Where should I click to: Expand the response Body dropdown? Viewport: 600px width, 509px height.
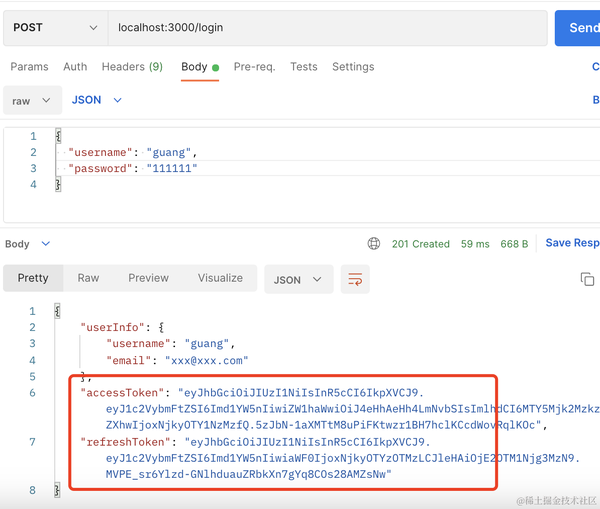click(28, 244)
